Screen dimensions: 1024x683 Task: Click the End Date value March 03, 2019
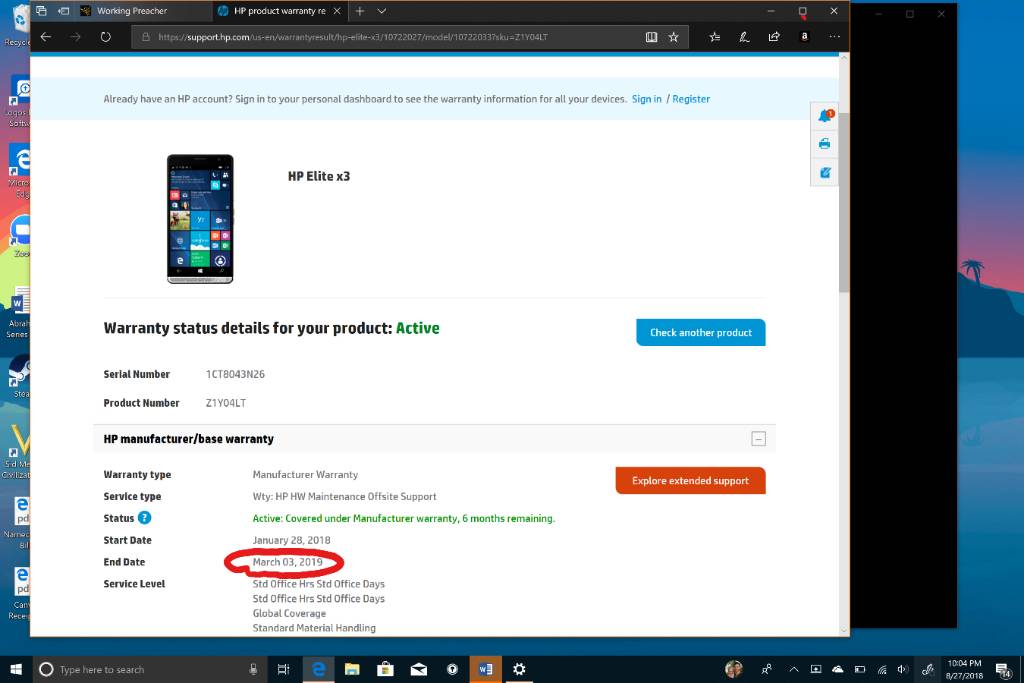pos(287,562)
